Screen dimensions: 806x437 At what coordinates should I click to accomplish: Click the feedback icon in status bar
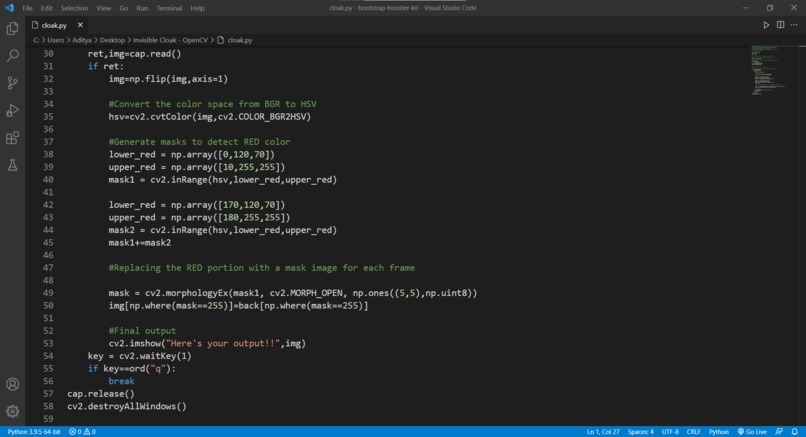(x=779, y=431)
